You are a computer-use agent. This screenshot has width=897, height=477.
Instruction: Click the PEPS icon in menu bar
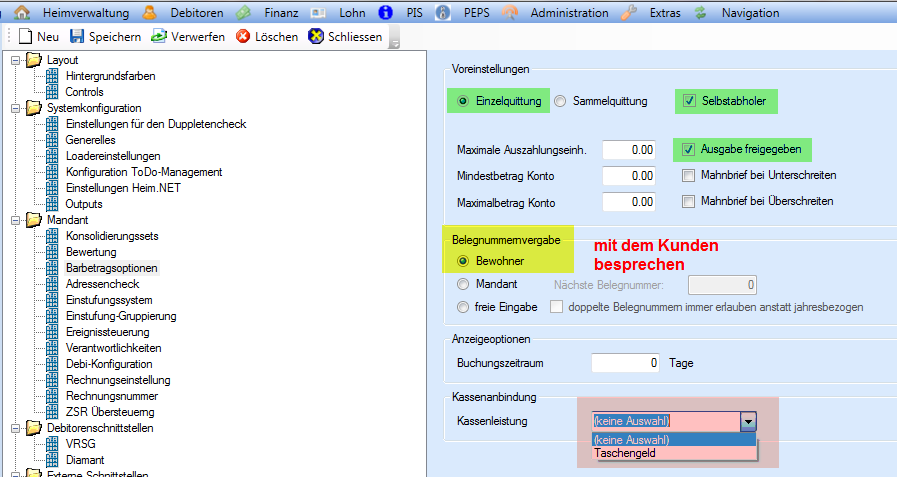443,12
